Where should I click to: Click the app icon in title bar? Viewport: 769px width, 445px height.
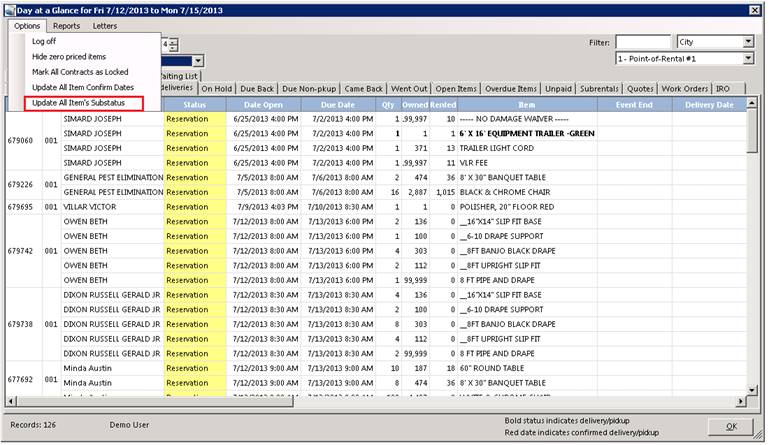[9, 8]
